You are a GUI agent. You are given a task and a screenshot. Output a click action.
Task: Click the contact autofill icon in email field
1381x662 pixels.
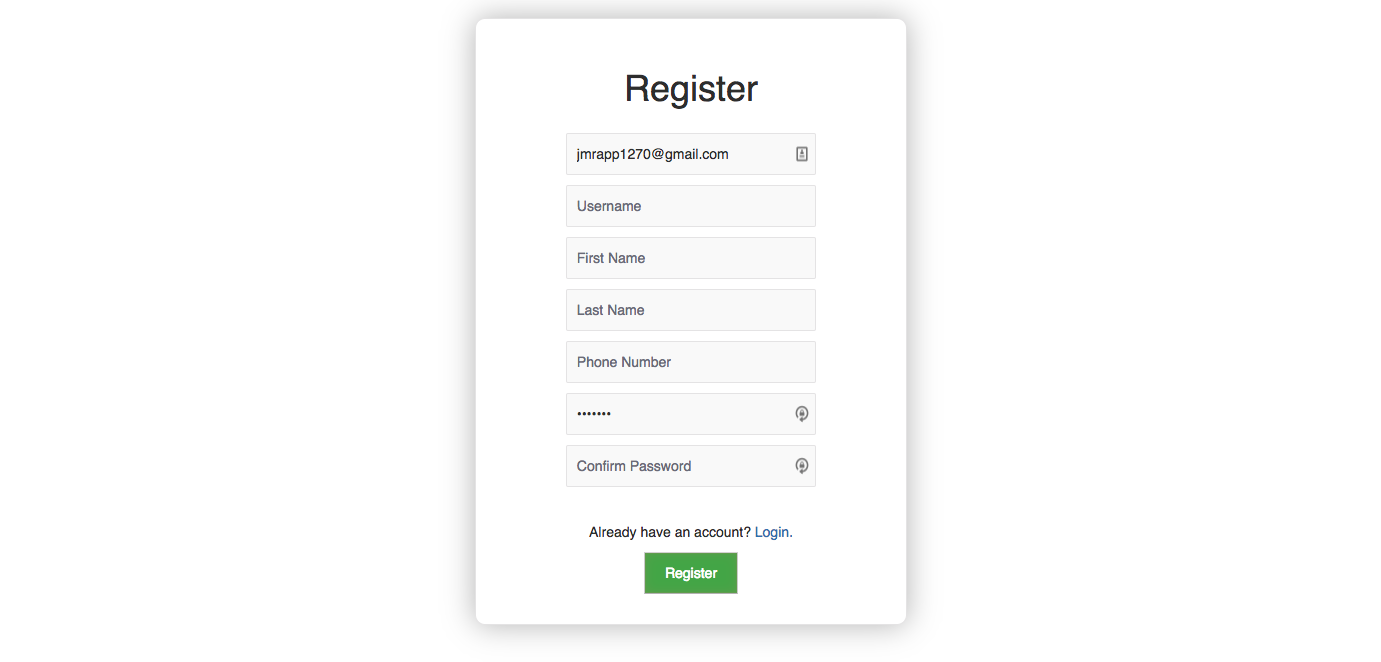point(801,154)
